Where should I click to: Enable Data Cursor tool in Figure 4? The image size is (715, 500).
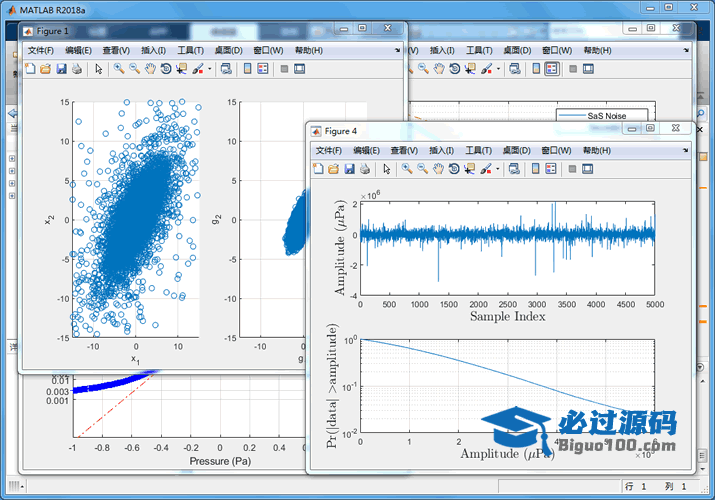[469, 169]
